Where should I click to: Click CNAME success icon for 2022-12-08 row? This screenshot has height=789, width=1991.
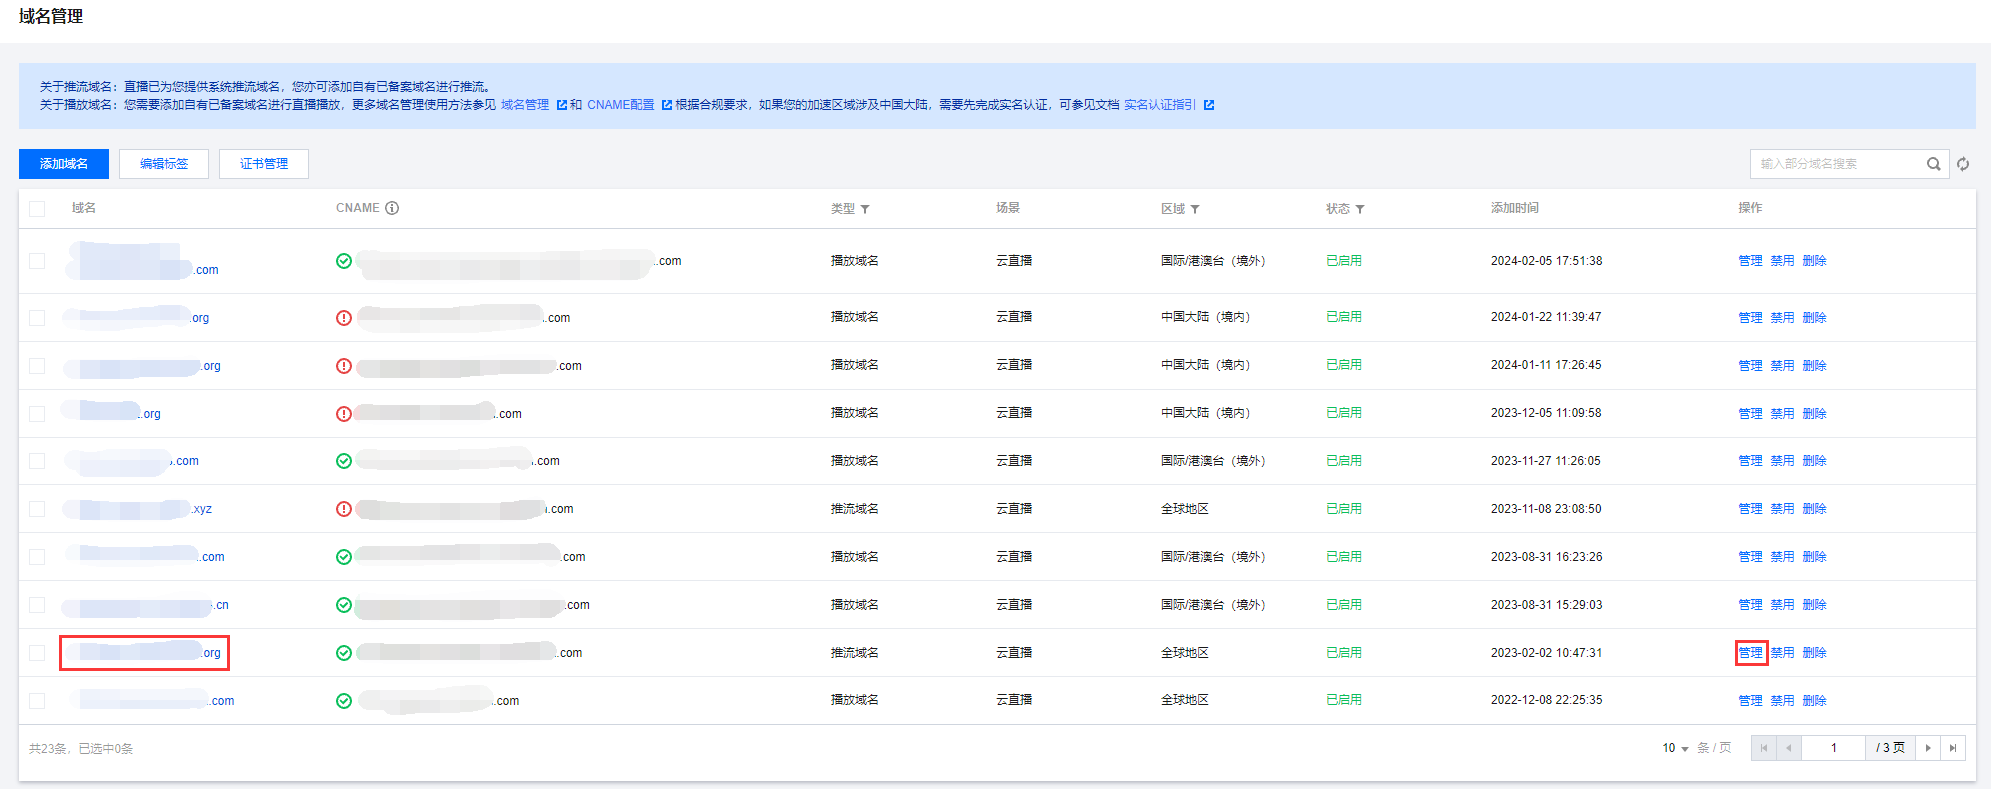344,701
